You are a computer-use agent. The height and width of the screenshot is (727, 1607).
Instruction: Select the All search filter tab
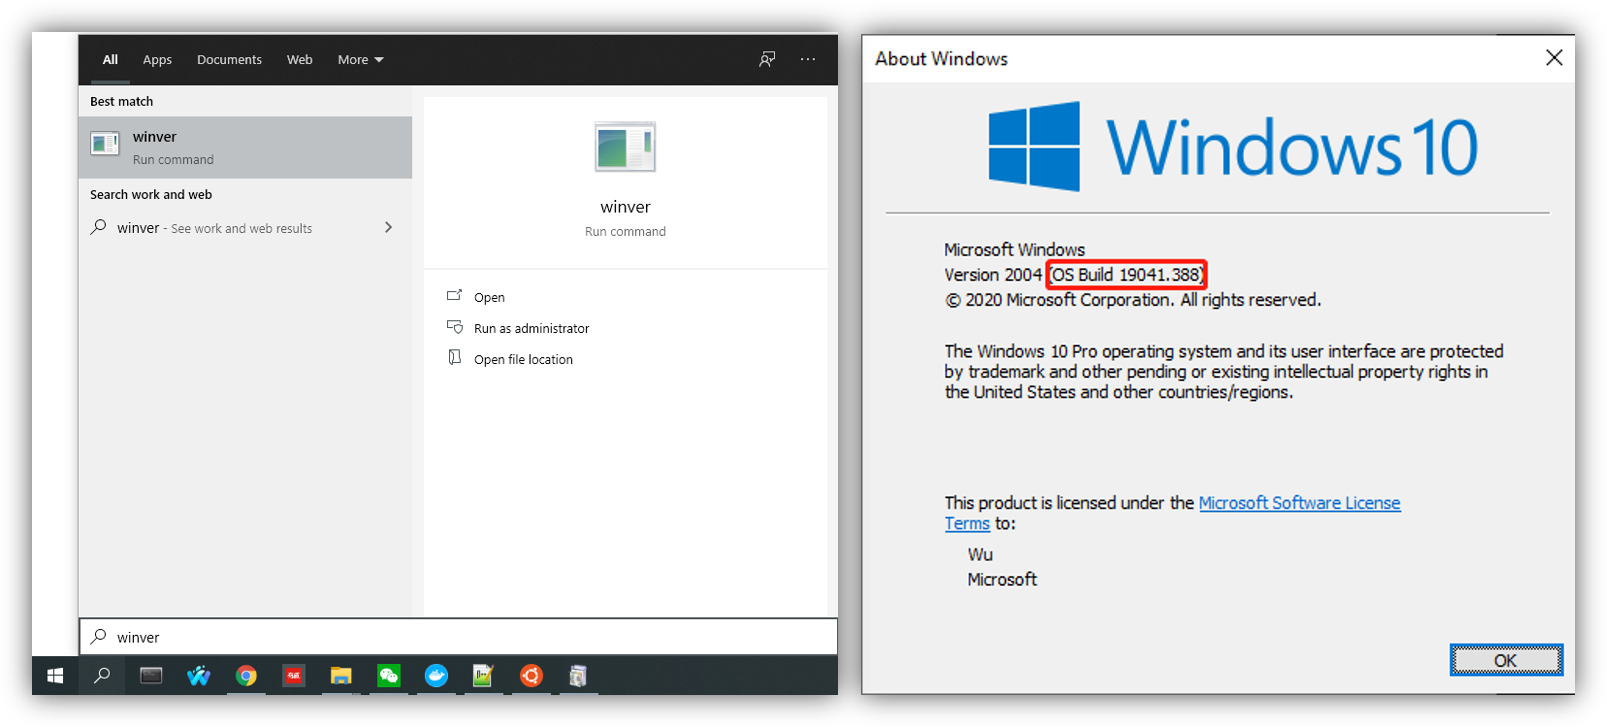point(110,59)
